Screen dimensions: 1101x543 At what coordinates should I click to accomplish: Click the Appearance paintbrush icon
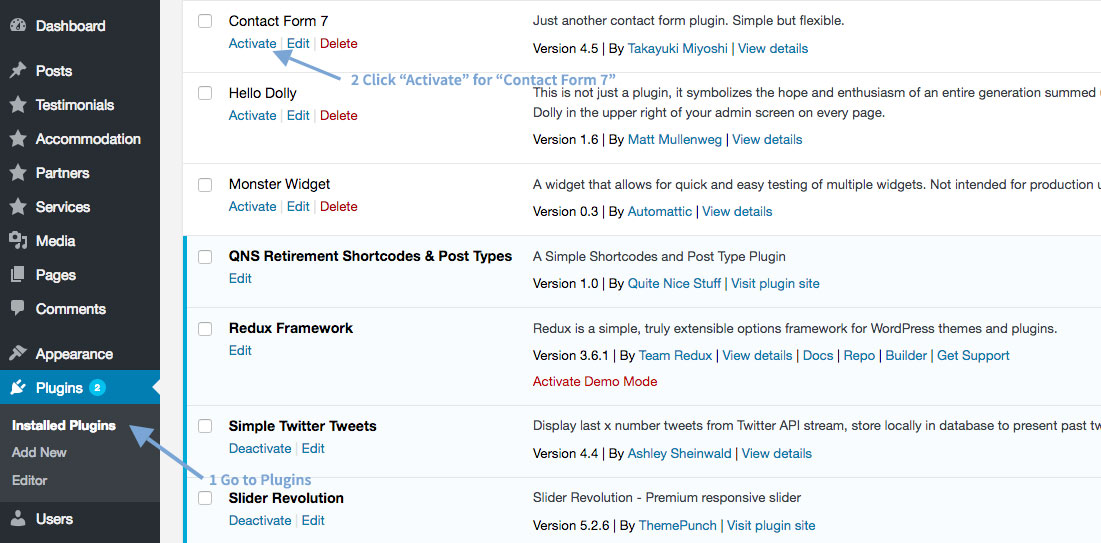point(18,353)
